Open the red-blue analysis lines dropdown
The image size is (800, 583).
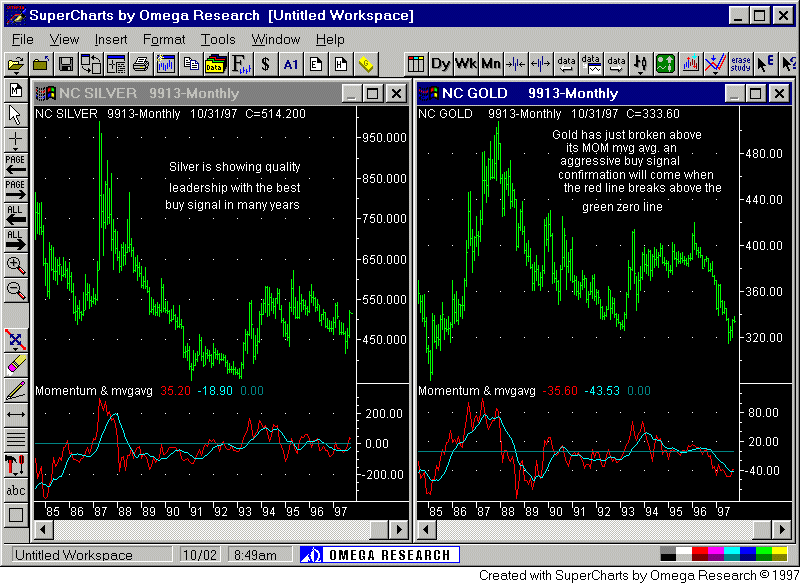click(x=716, y=64)
